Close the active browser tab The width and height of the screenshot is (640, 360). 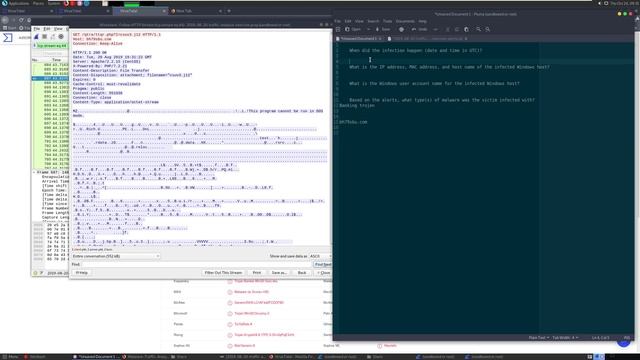pyautogui.click(x=164, y=11)
